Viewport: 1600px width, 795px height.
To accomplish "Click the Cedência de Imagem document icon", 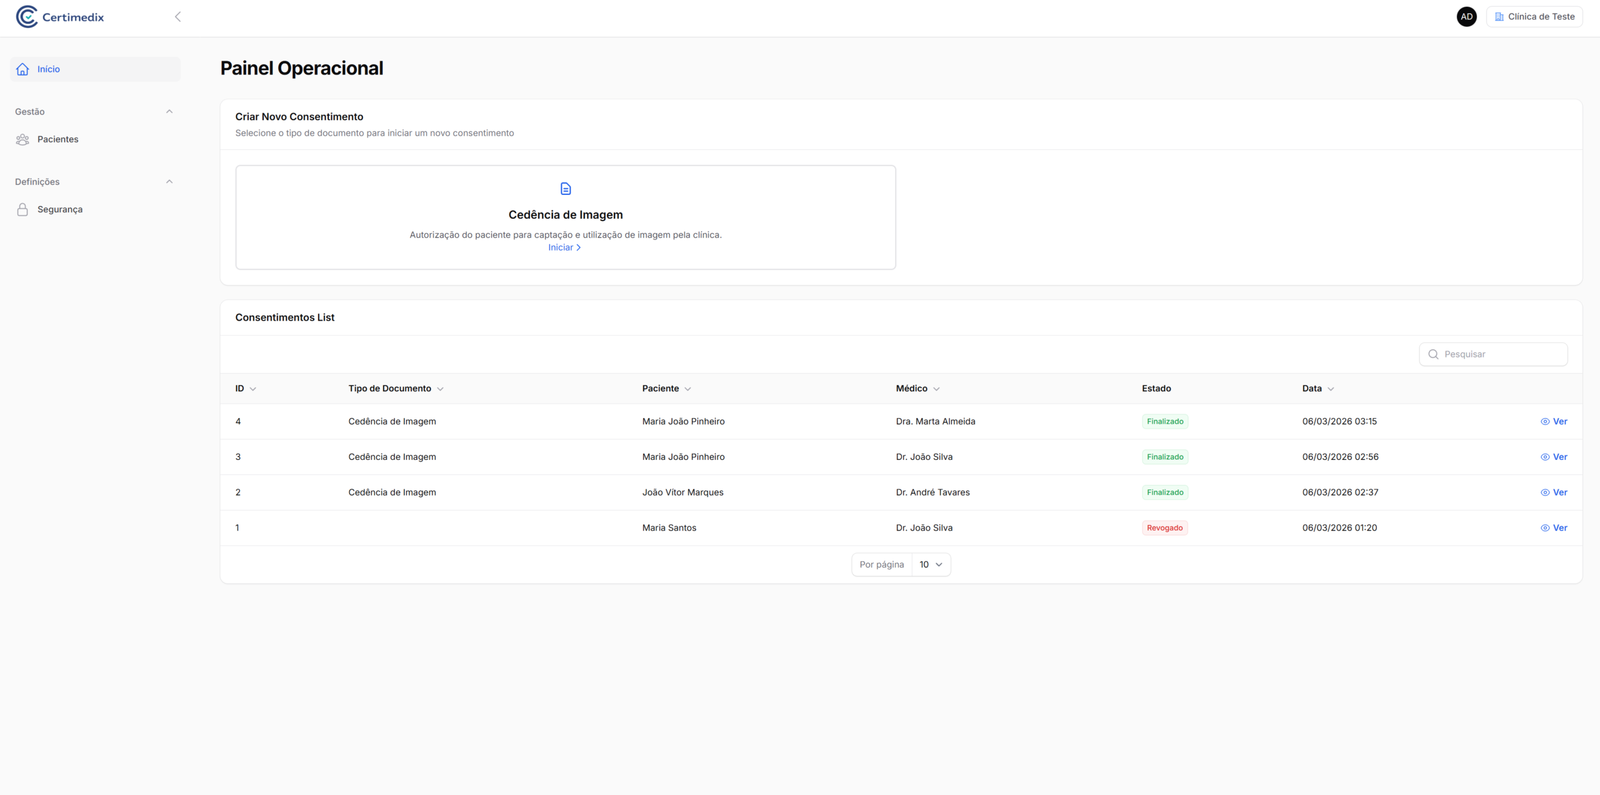I will (x=566, y=189).
